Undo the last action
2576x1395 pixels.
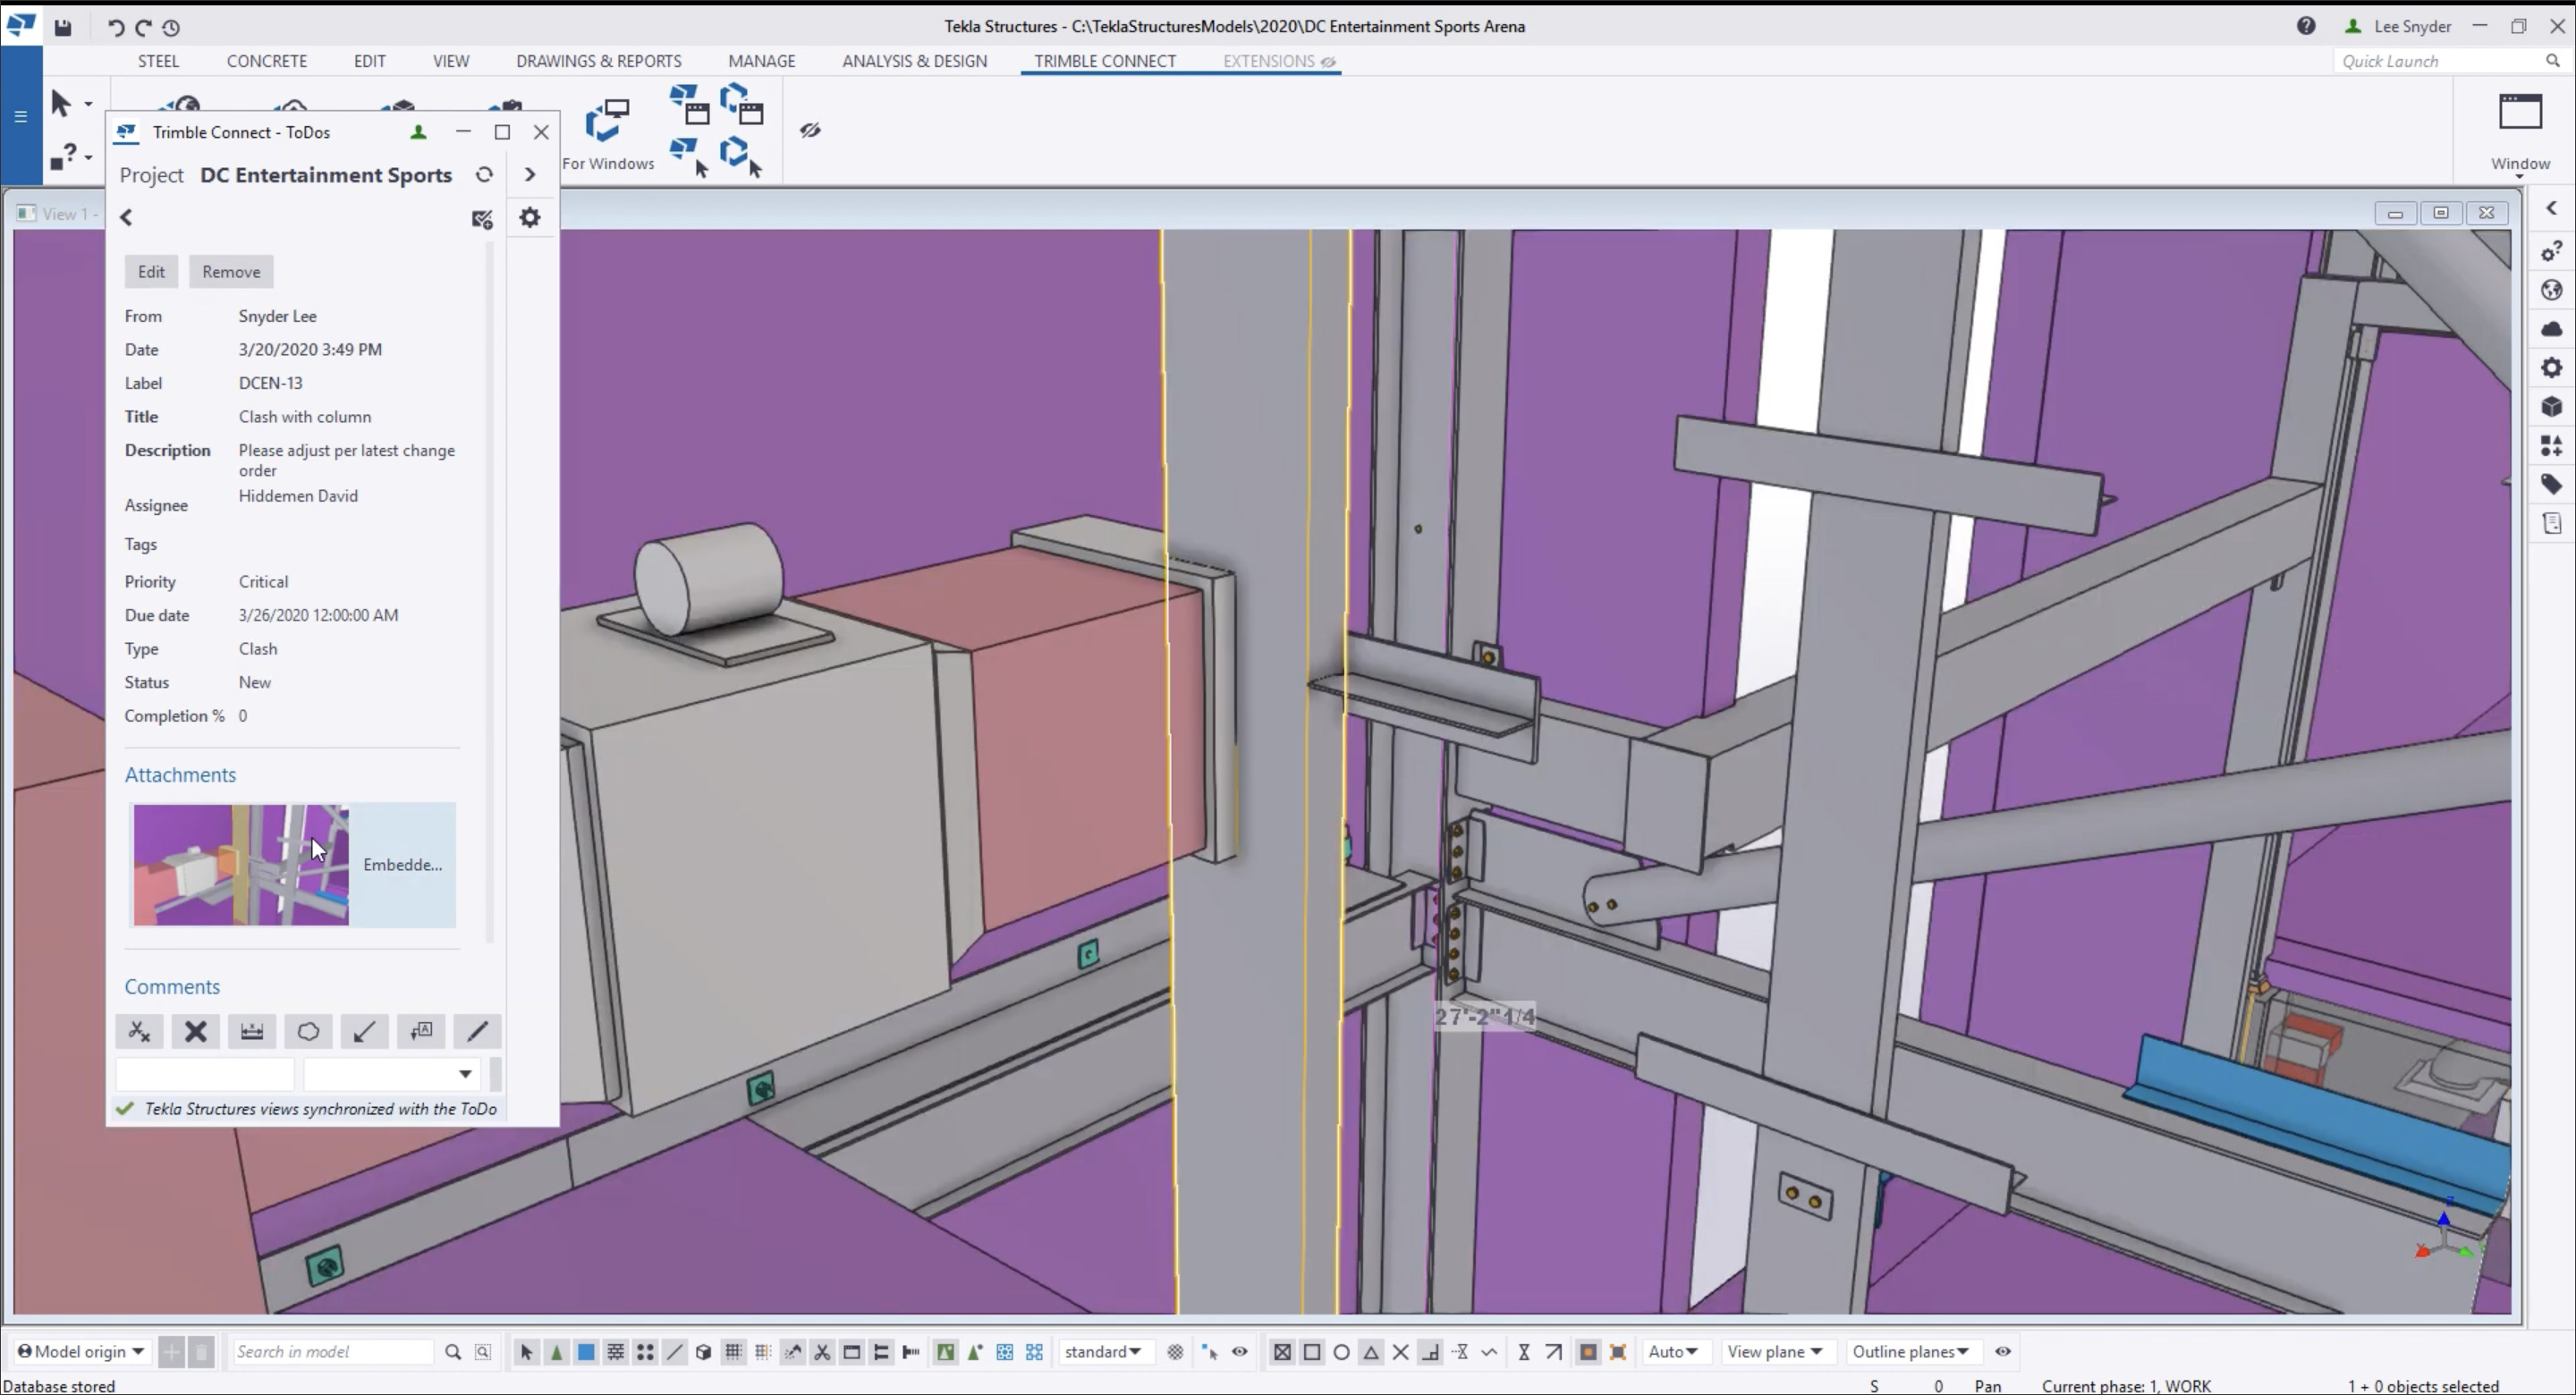click(x=116, y=27)
